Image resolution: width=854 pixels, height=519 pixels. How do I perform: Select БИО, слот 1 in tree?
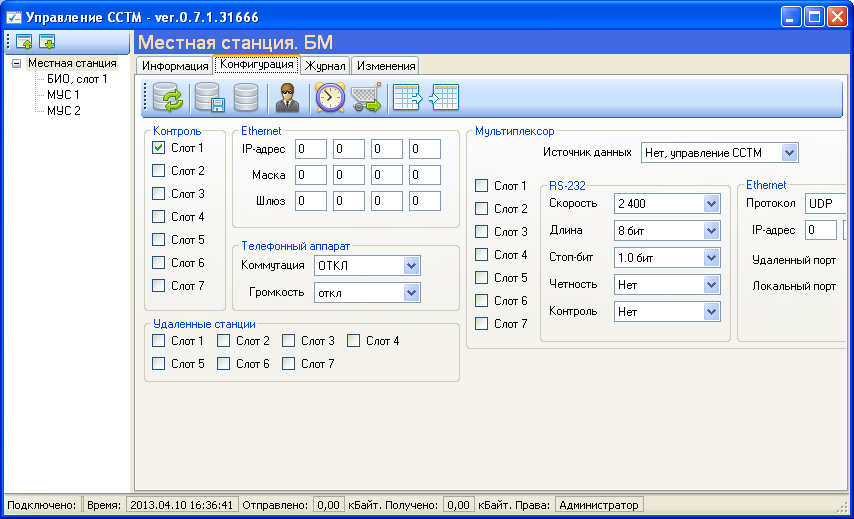[77, 79]
